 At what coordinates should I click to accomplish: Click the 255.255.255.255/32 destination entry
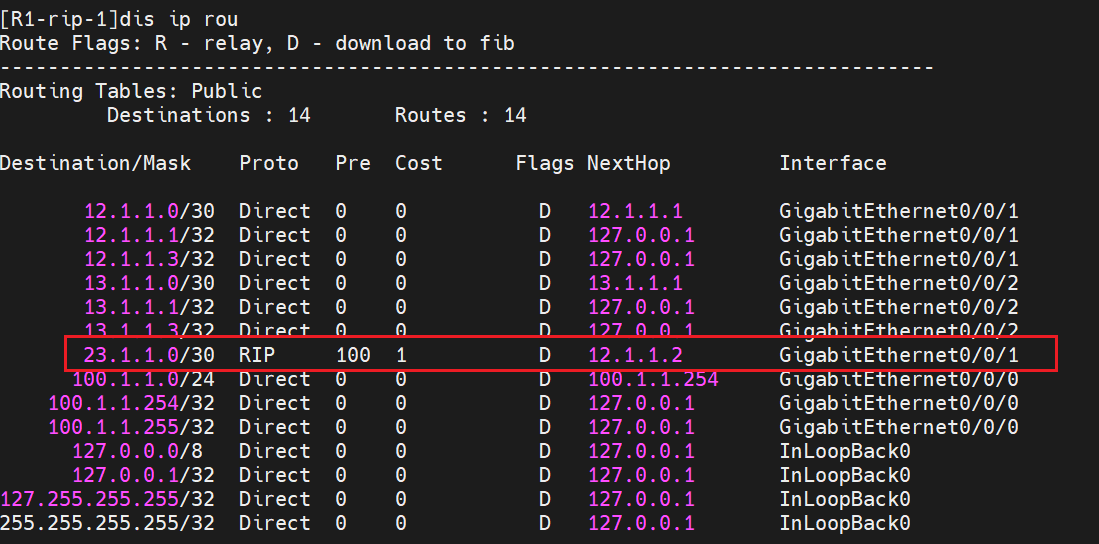tap(107, 523)
